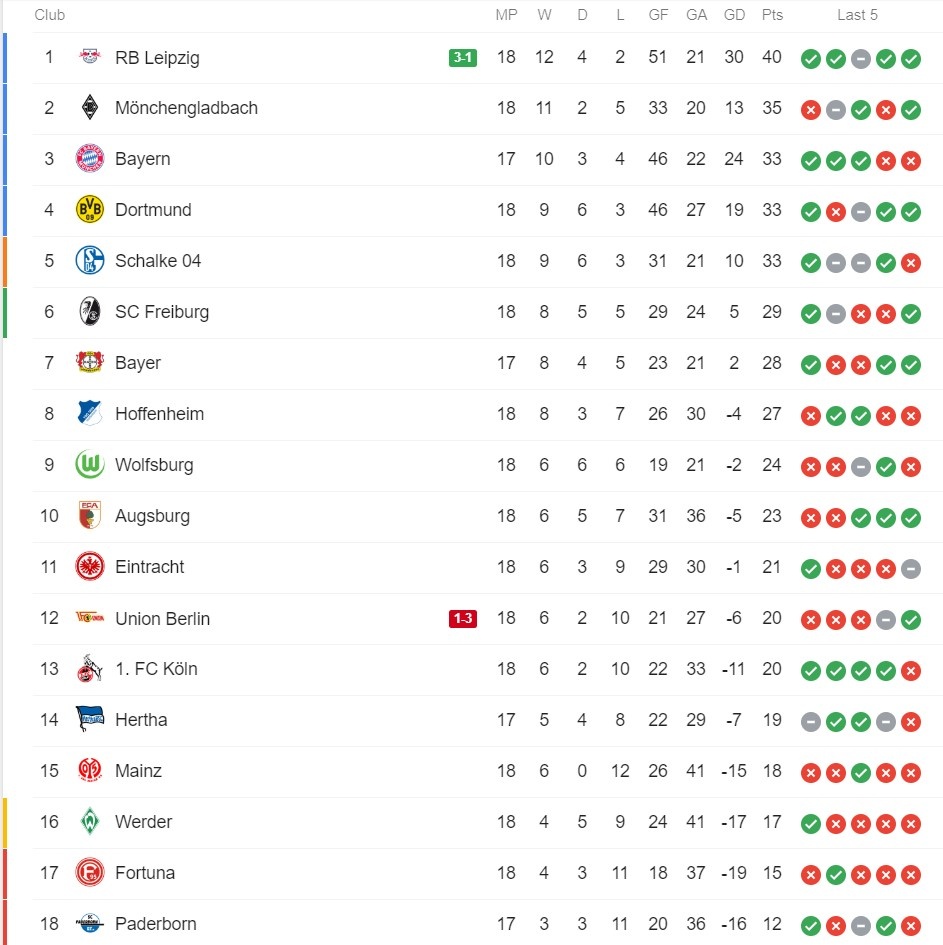This screenshot has height=945, width=943.
Task: Open the SC Freiburg team link
Action: point(162,312)
